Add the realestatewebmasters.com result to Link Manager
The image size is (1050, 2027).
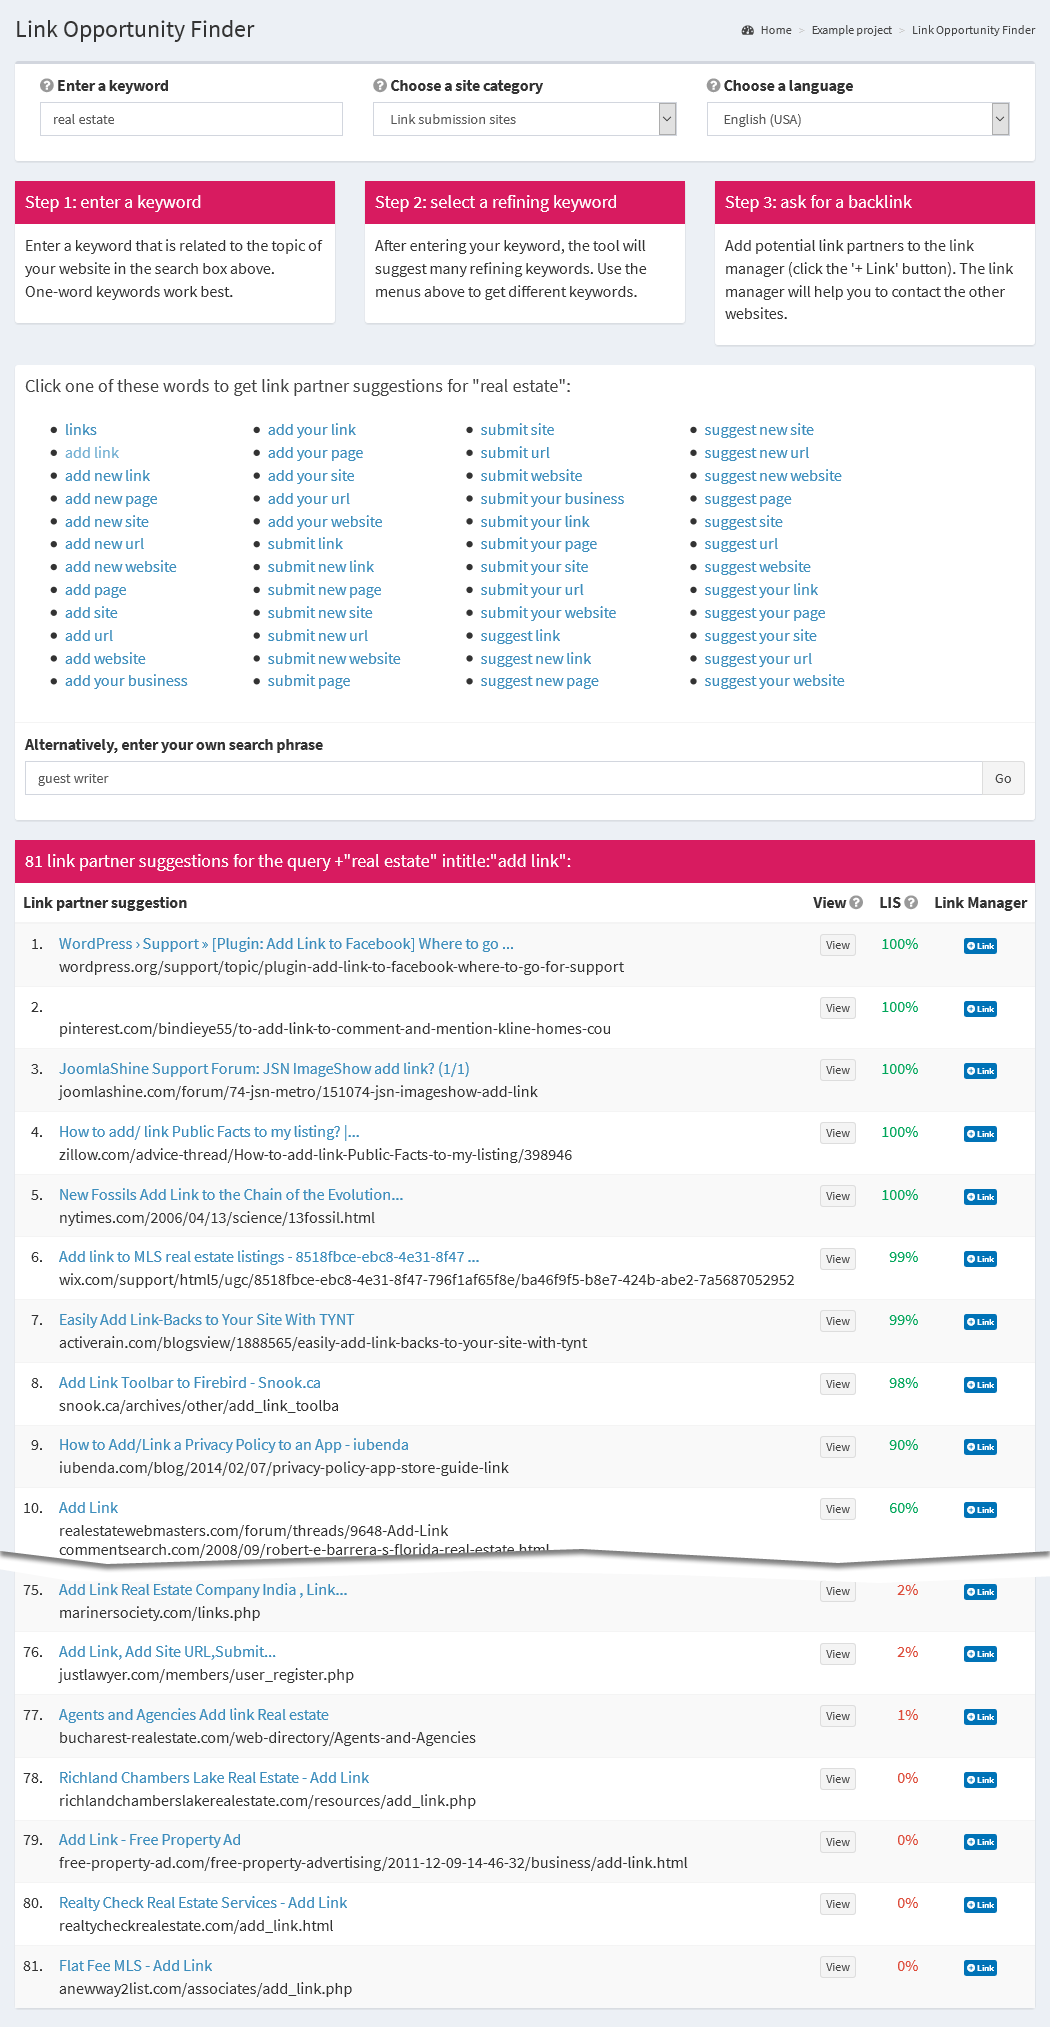click(x=980, y=1510)
